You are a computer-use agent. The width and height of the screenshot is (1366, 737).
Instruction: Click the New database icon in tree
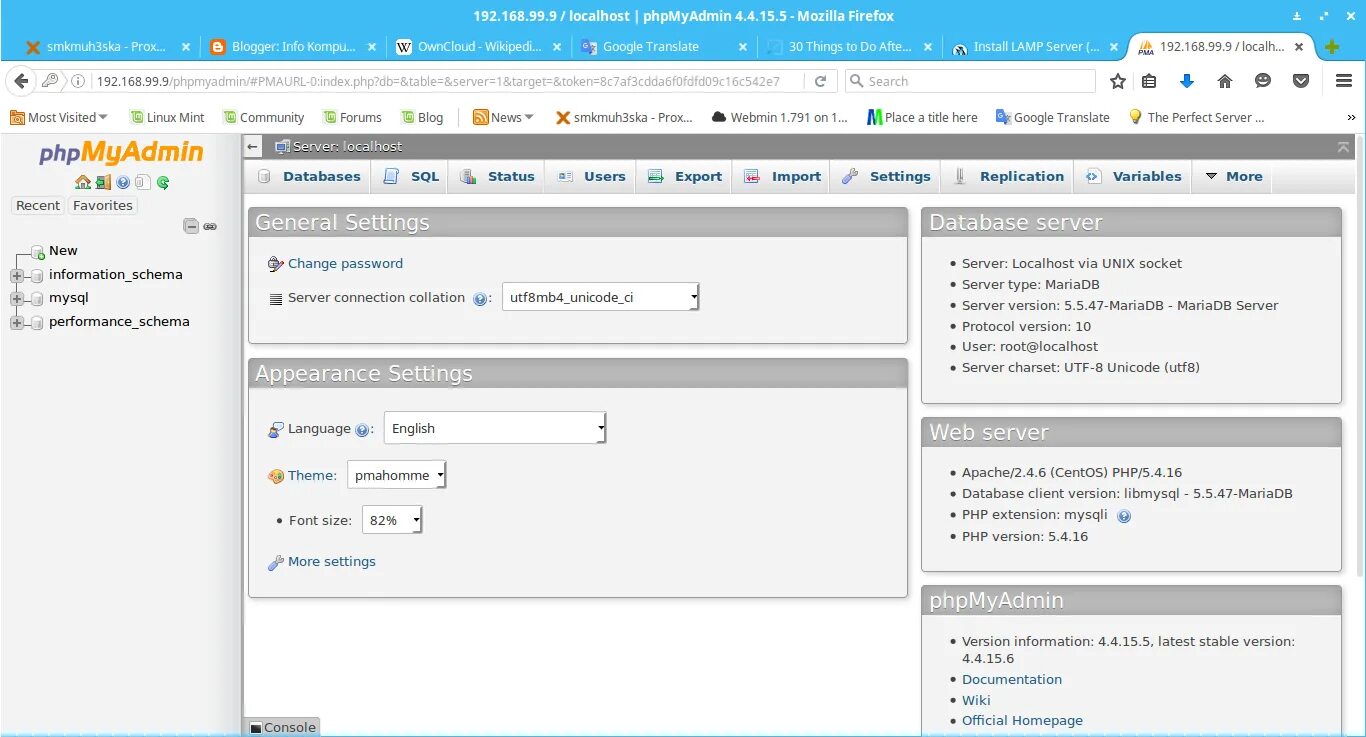click(38, 251)
